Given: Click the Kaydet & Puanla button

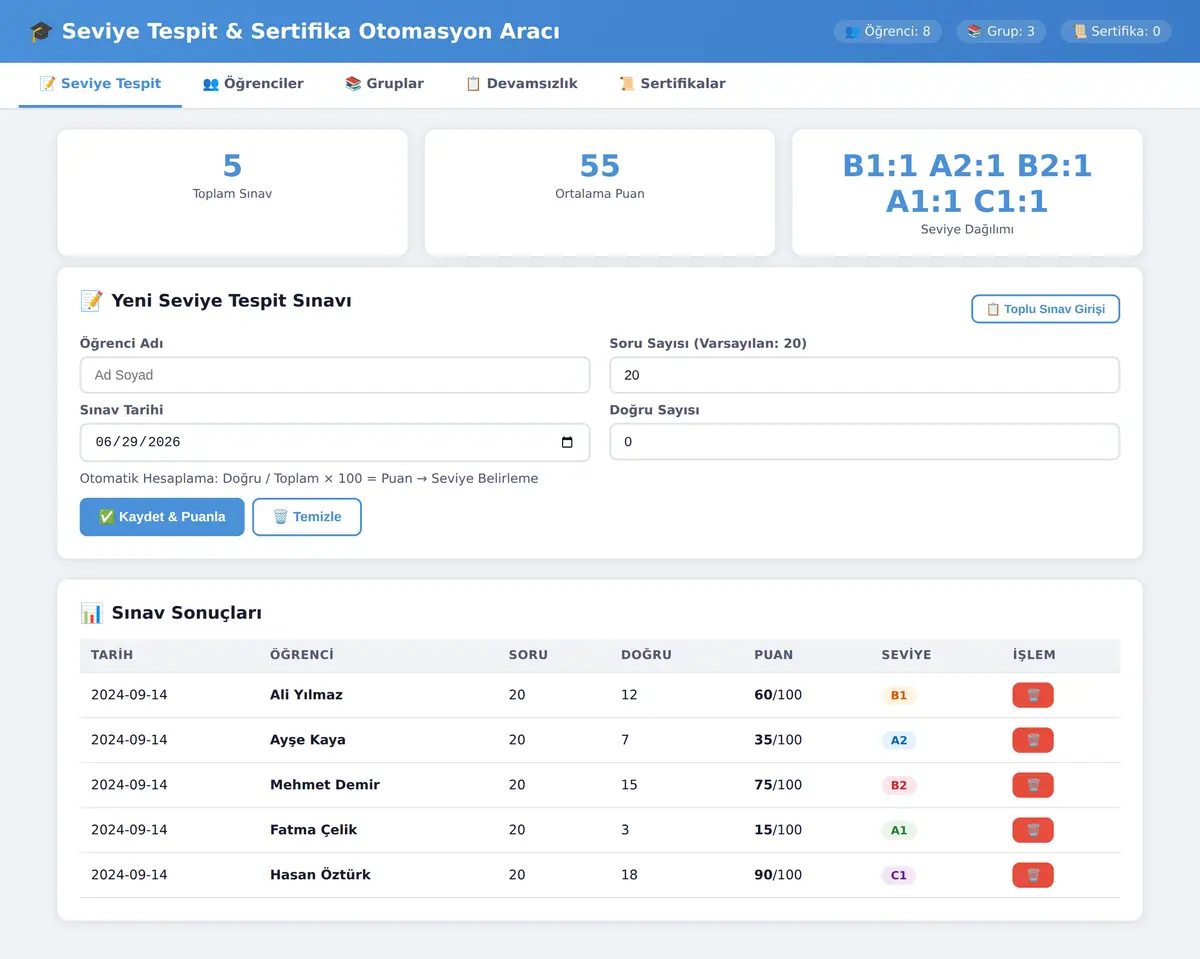Looking at the screenshot, I should [x=162, y=517].
